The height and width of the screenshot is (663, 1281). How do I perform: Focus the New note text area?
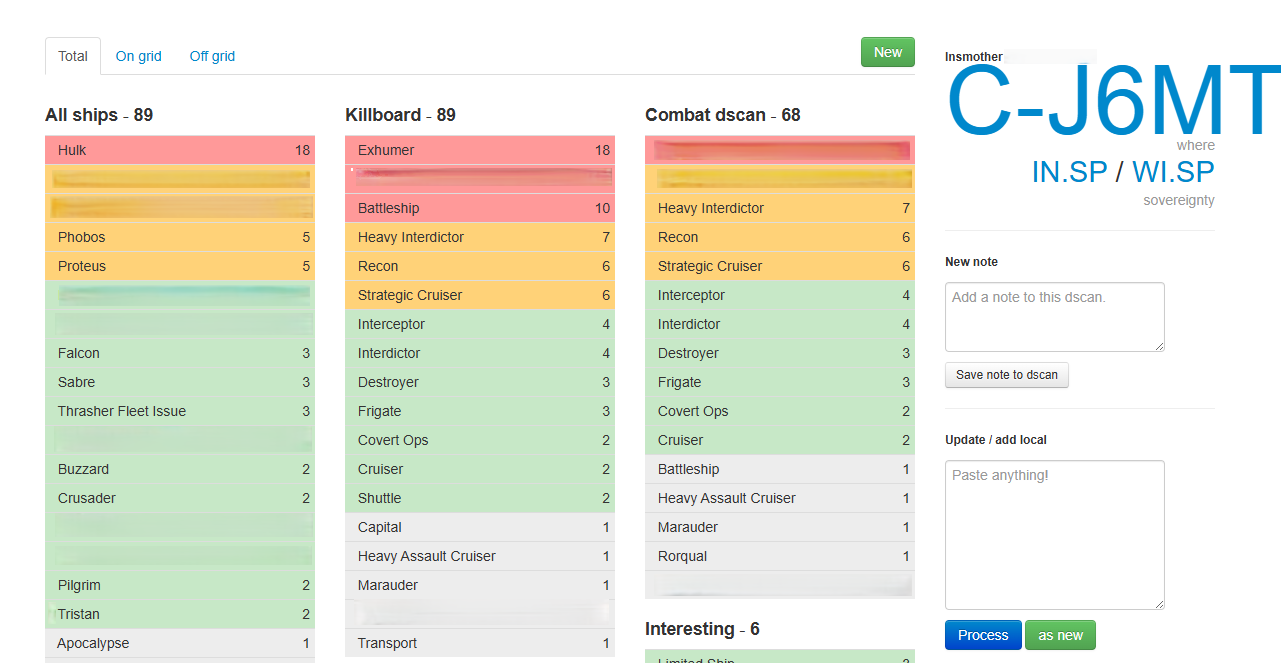[1054, 316]
